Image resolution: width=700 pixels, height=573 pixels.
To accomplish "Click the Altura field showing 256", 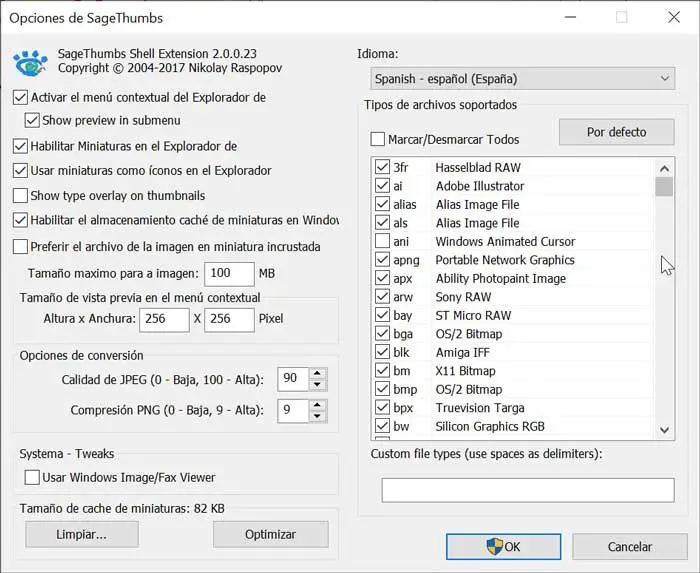I will pyautogui.click(x=164, y=320).
